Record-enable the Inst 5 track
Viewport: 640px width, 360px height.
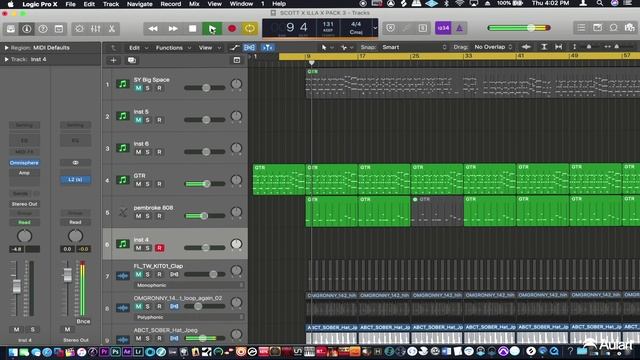coord(160,120)
